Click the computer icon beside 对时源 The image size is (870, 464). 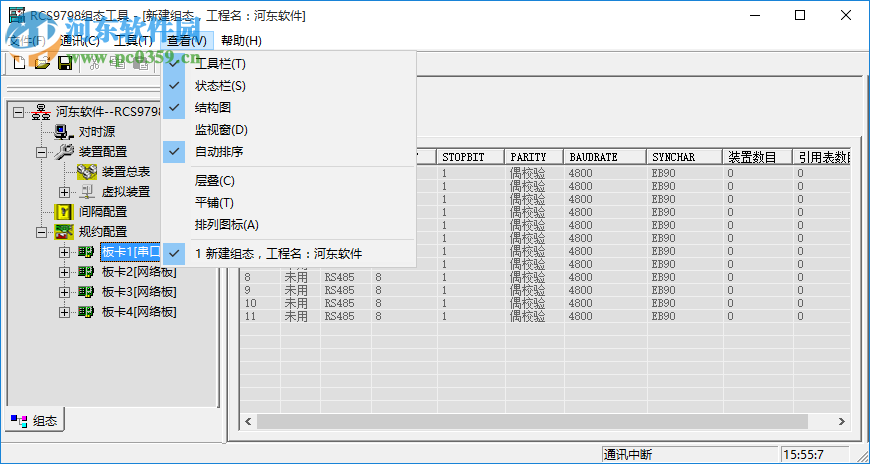64,132
